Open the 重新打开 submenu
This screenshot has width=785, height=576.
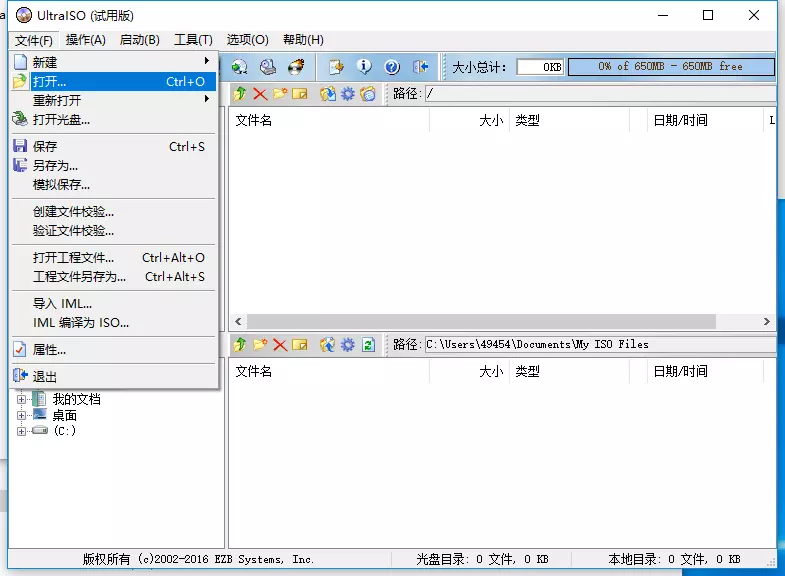pyautogui.click(x=114, y=100)
